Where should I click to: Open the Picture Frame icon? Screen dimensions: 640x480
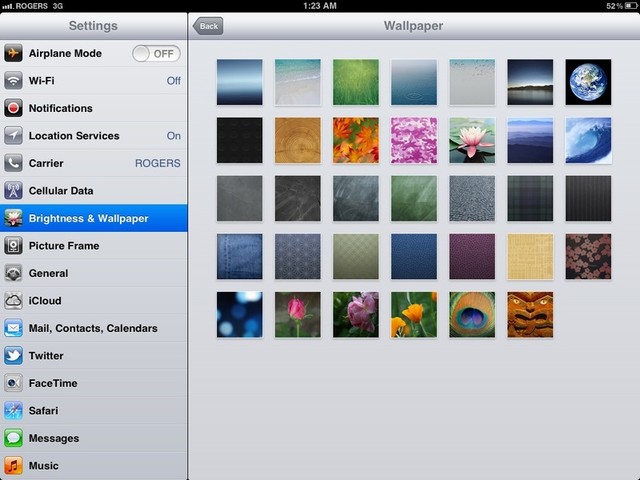pos(13,245)
